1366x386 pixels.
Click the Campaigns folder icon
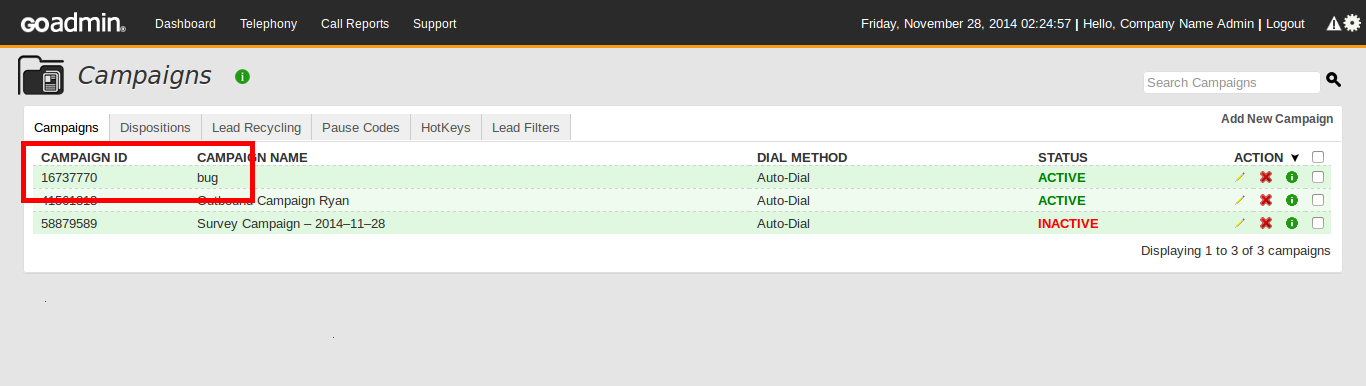[42, 77]
